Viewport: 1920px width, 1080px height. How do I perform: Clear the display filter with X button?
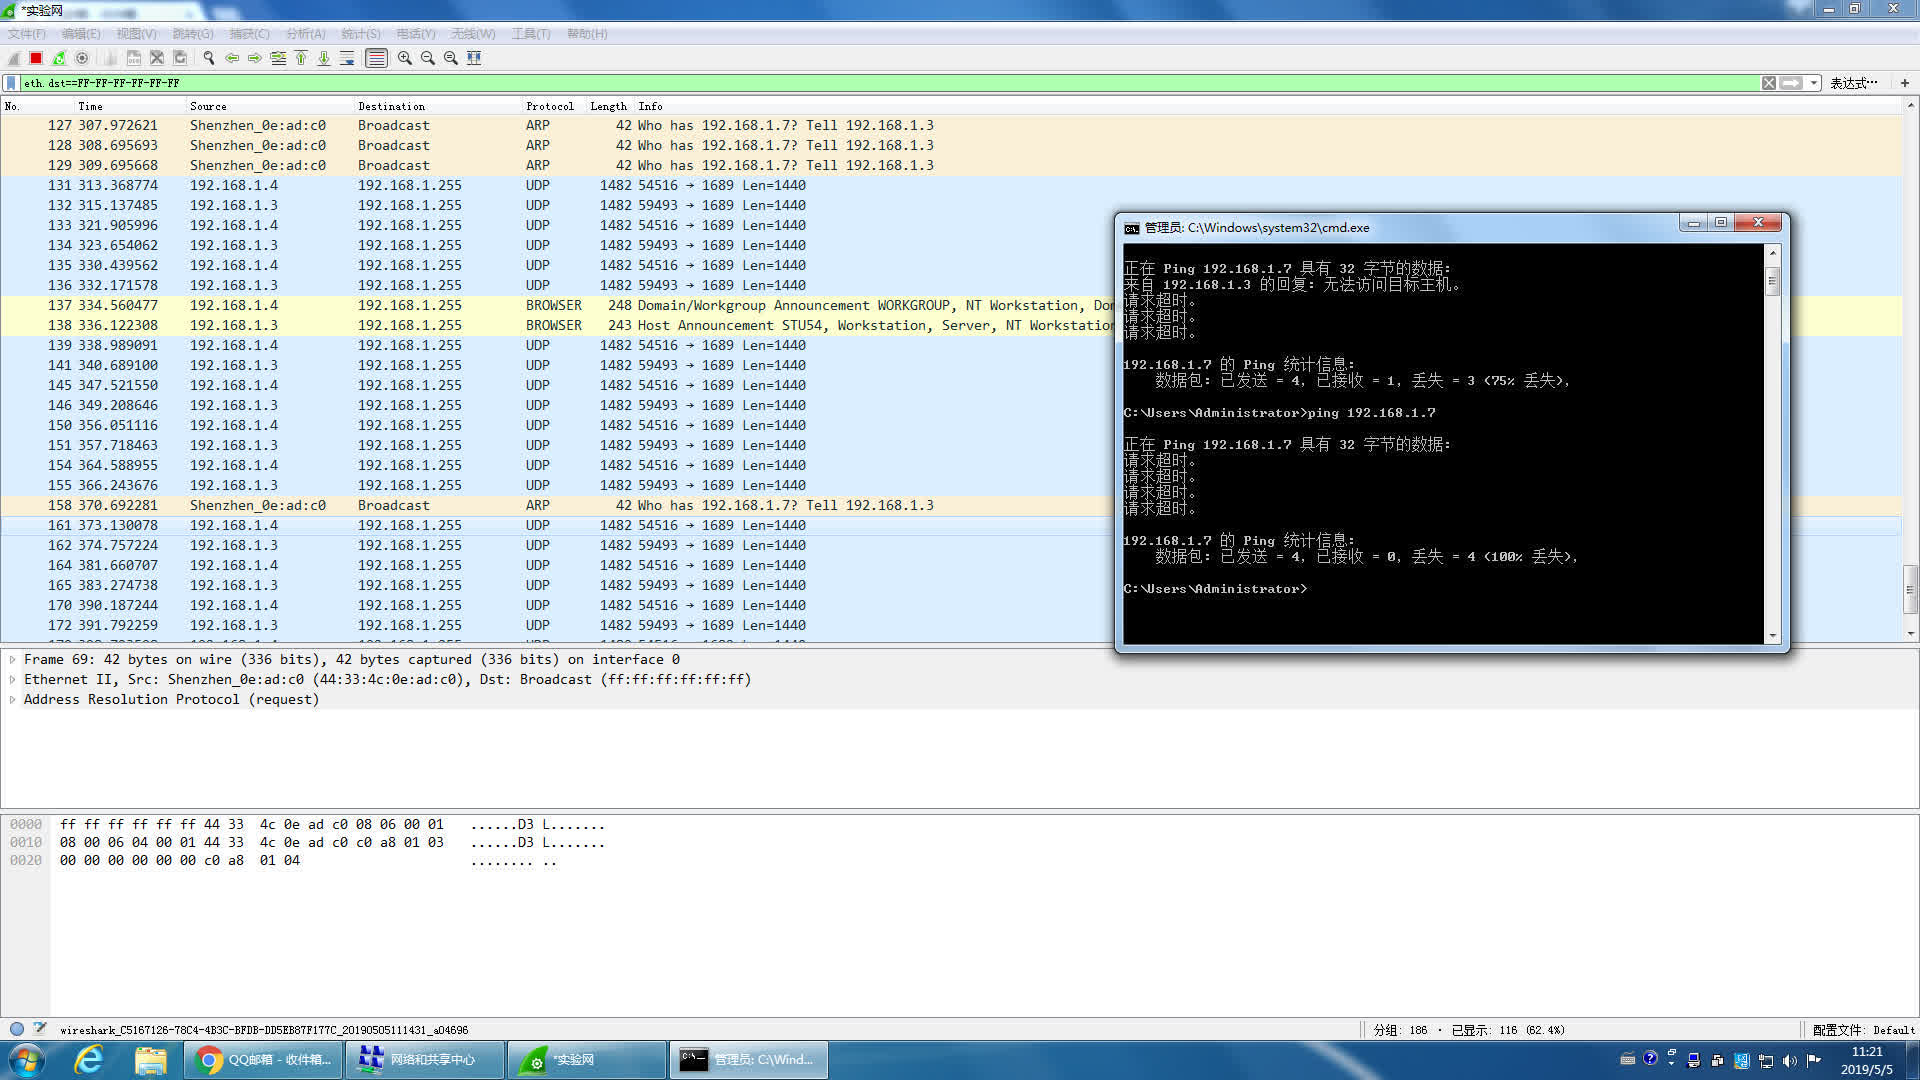pos(1768,83)
